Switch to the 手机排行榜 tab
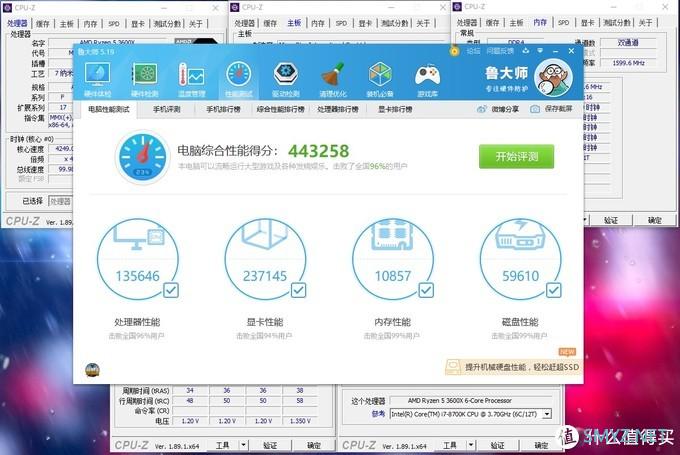 pos(223,109)
